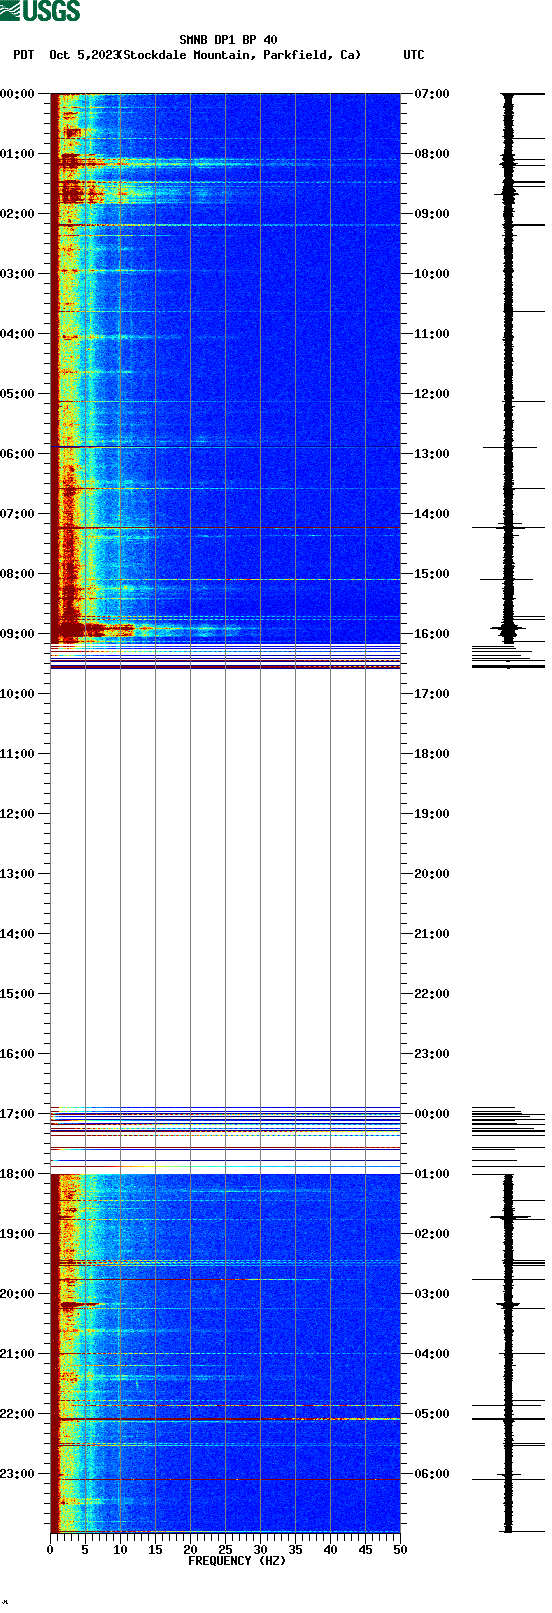Click the date text 'Oct 5,2023'

(84, 55)
